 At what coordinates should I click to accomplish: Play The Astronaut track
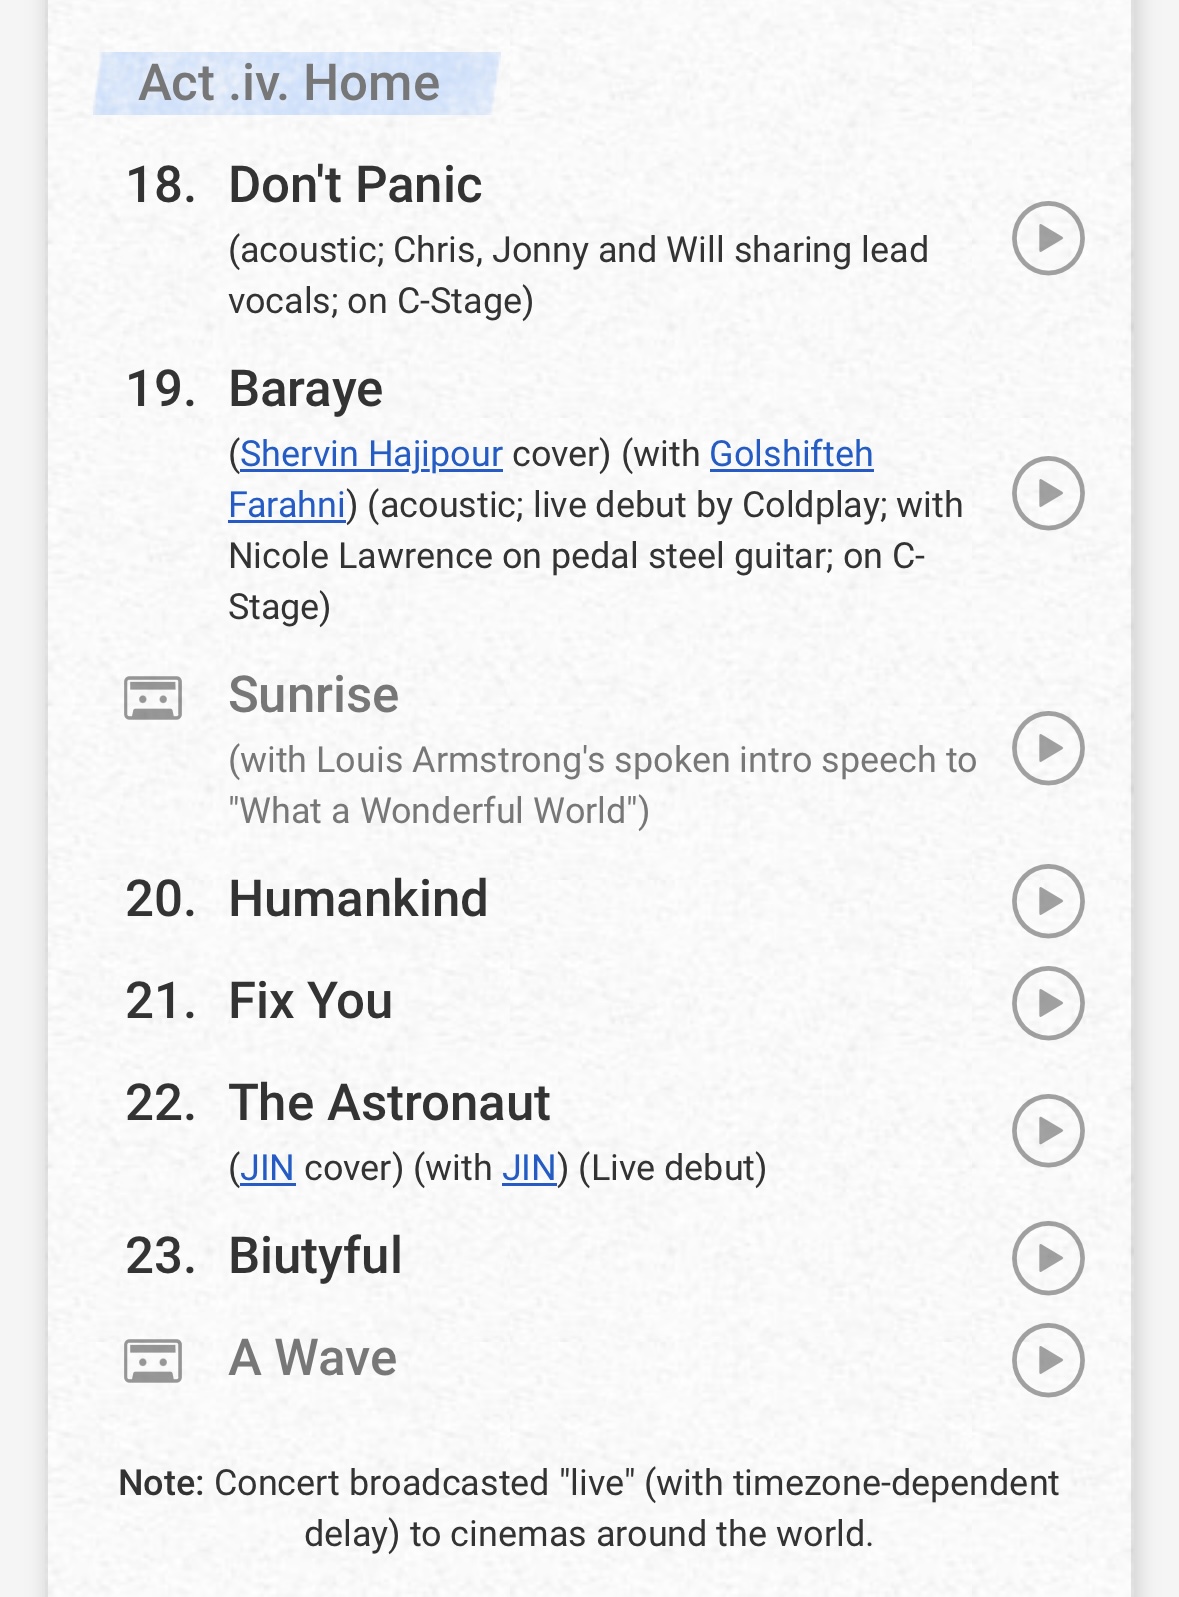pyautogui.click(x=1047, y=1131)
